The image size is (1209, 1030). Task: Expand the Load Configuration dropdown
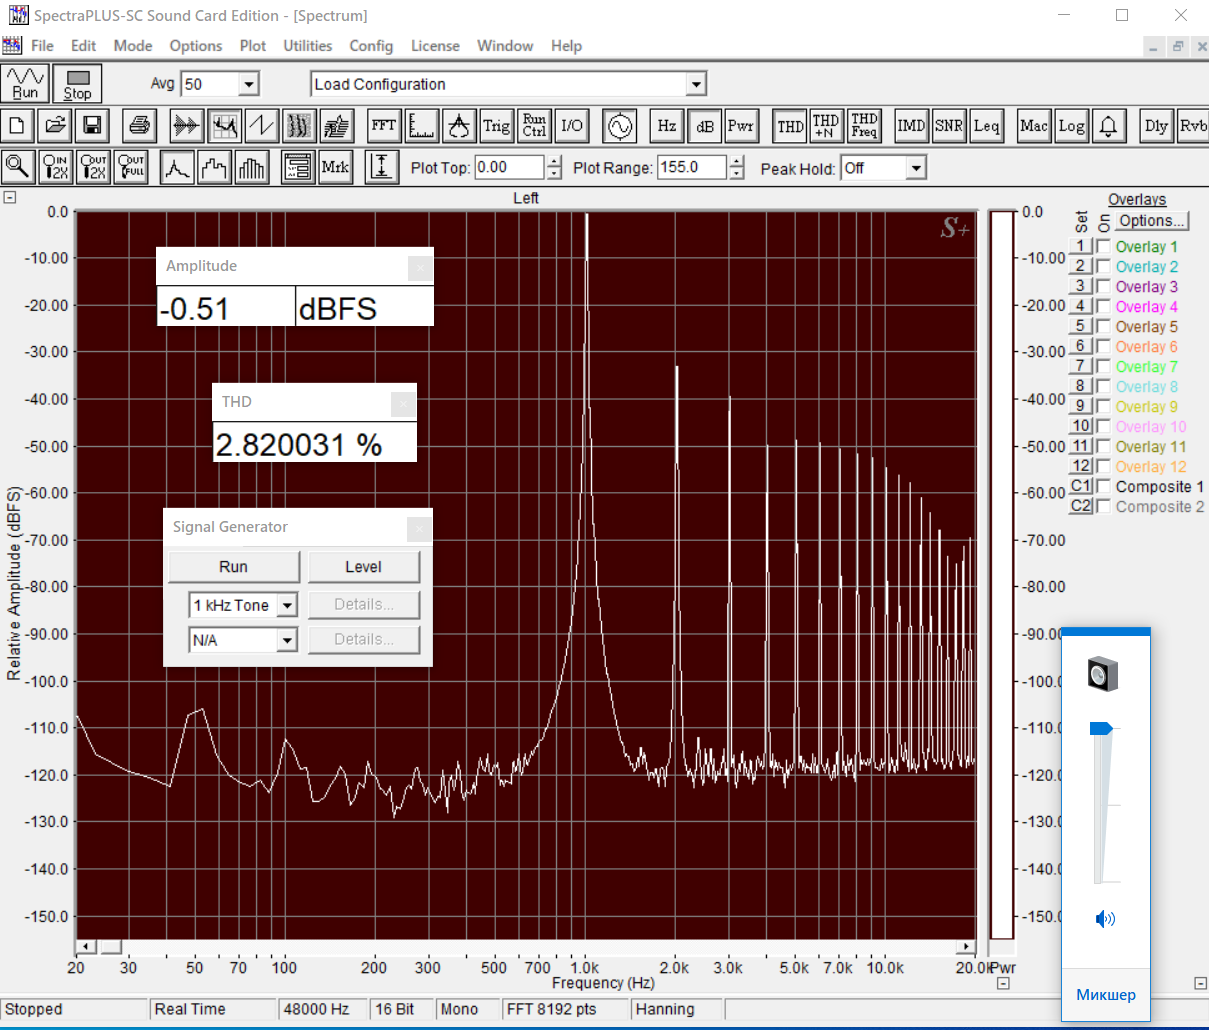click(x=696, y=85)
